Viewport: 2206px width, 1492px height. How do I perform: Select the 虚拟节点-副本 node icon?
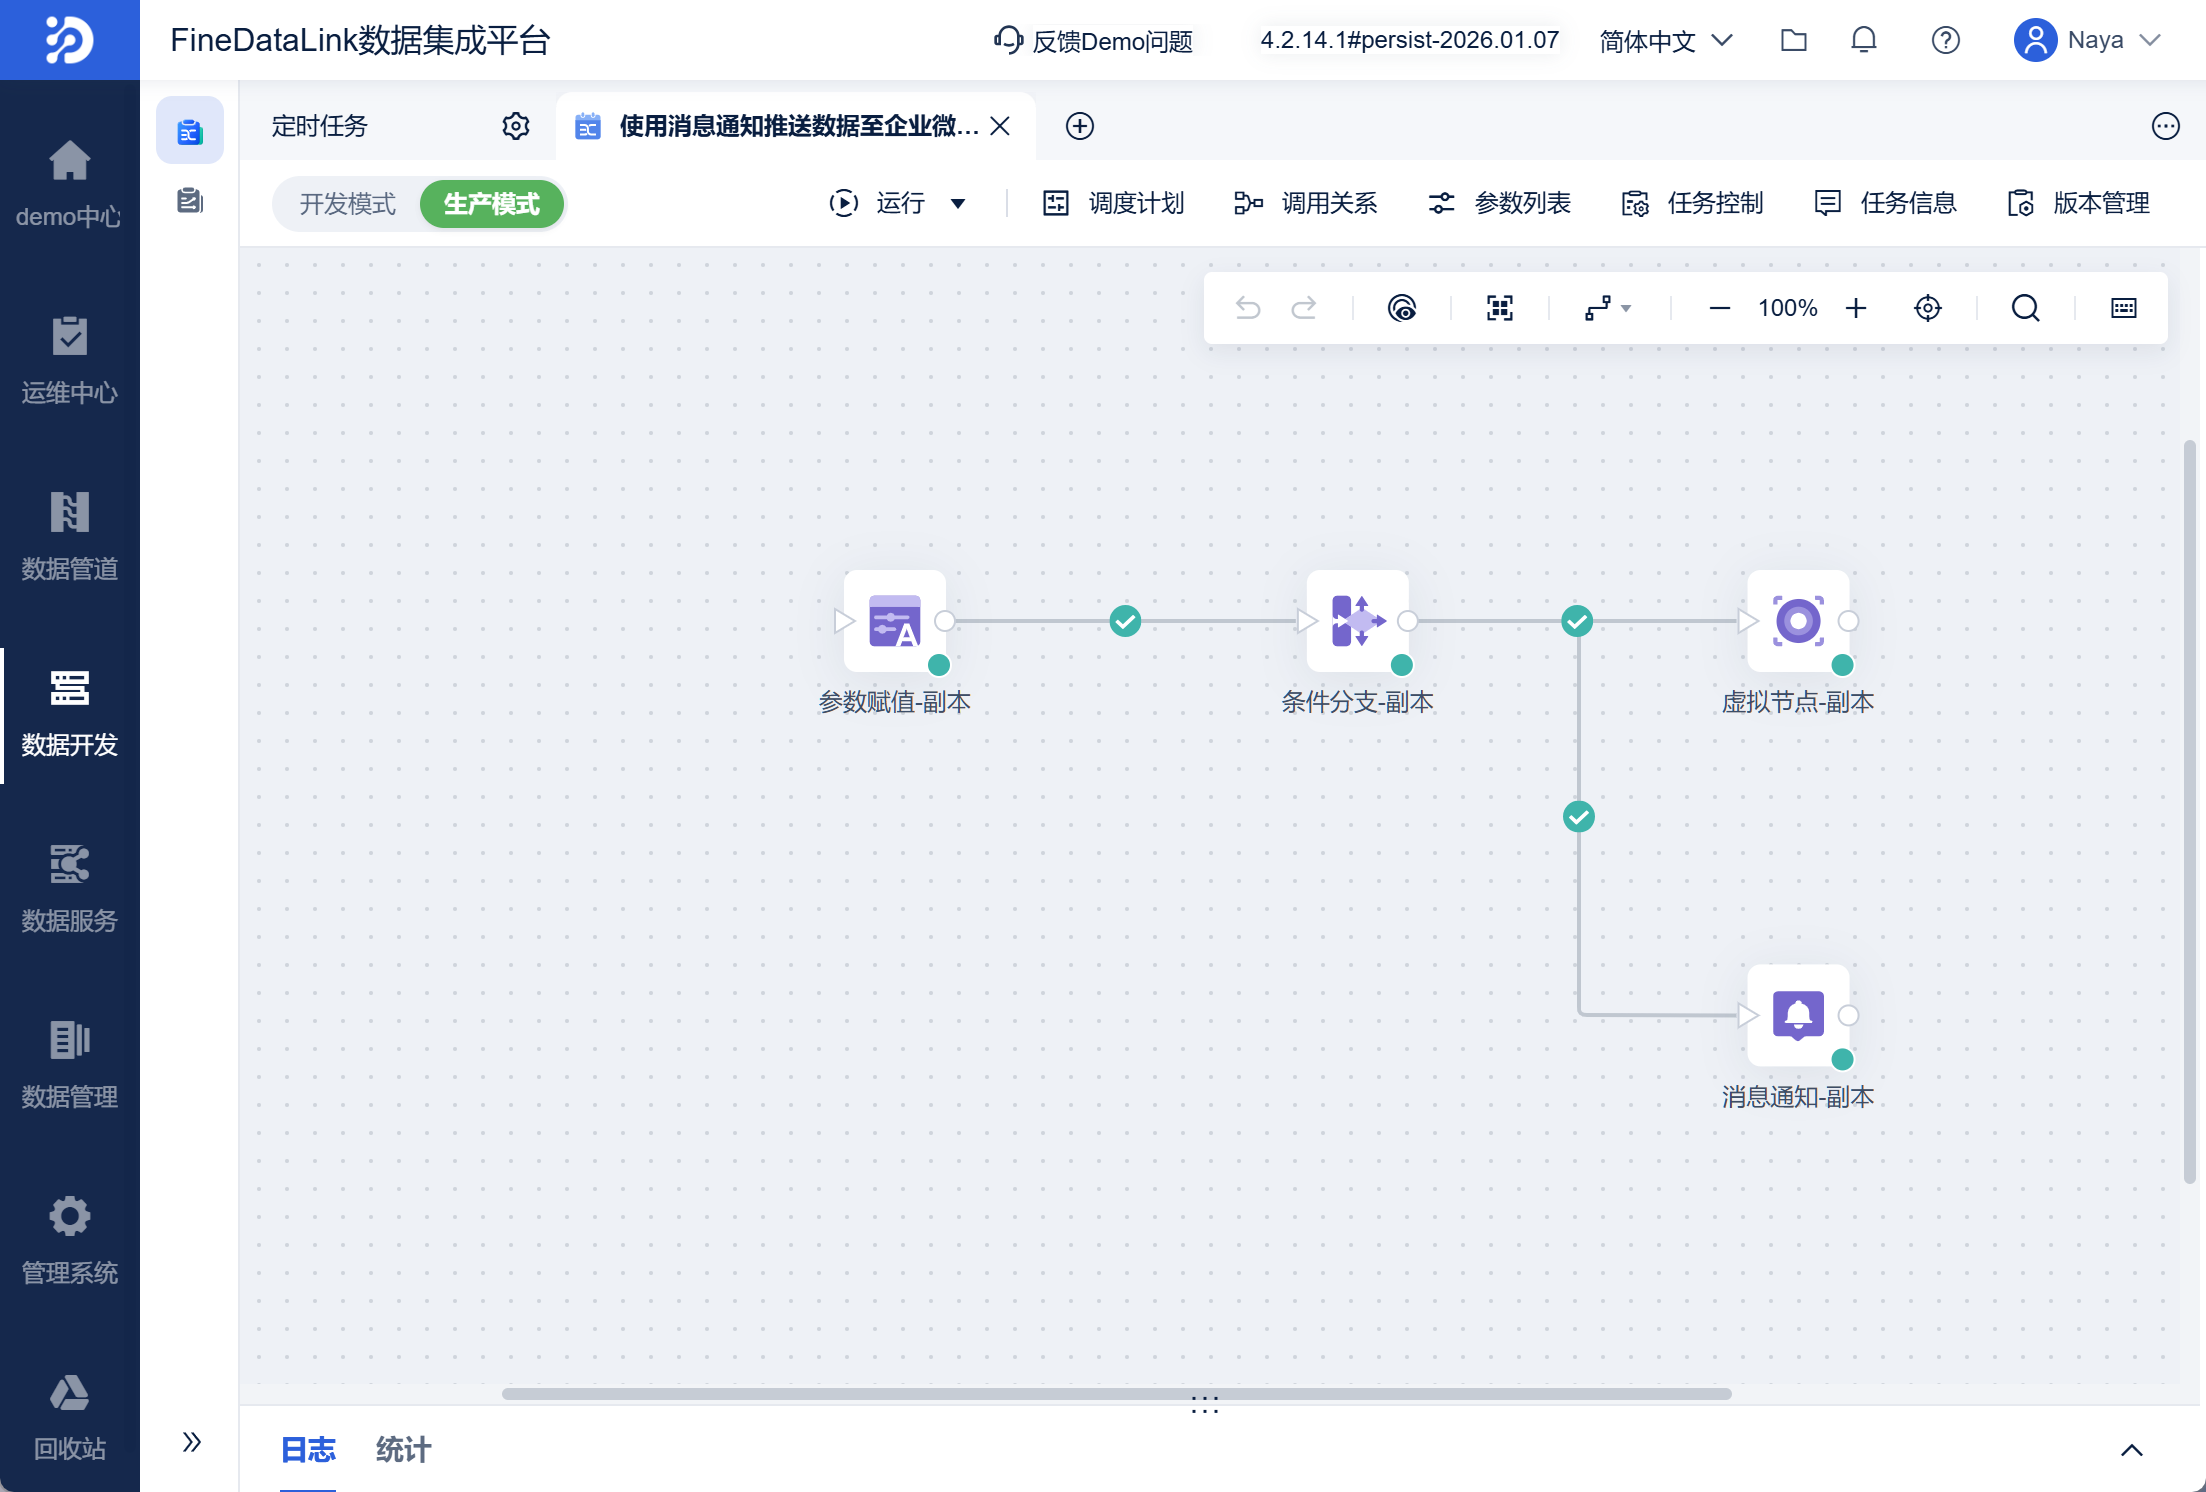pos(1797,621)
